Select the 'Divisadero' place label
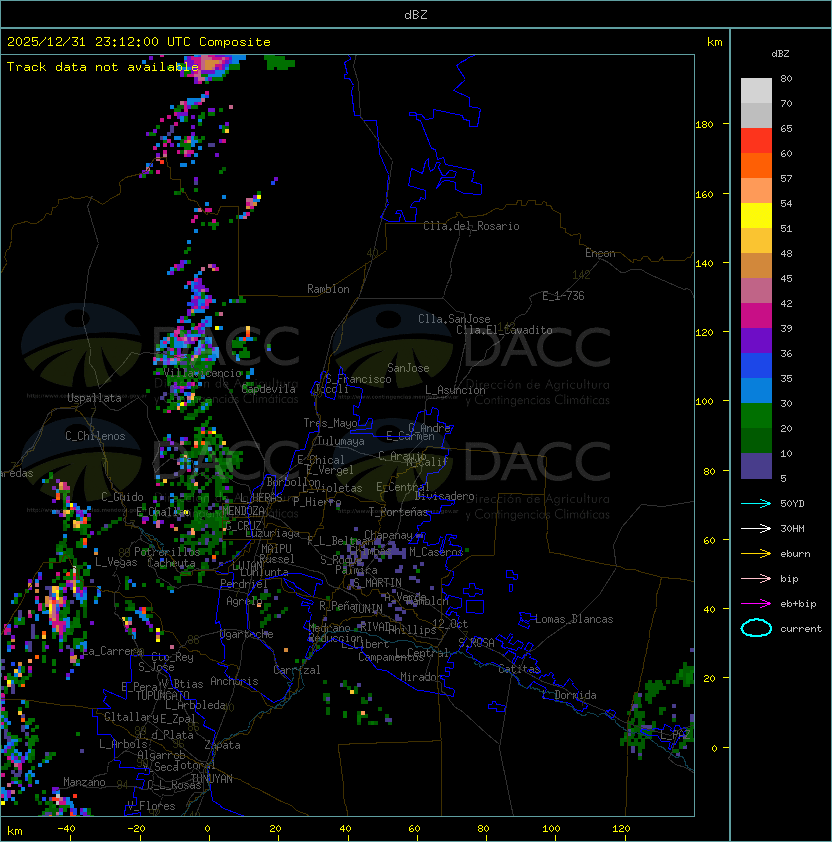 pos(444,496)
